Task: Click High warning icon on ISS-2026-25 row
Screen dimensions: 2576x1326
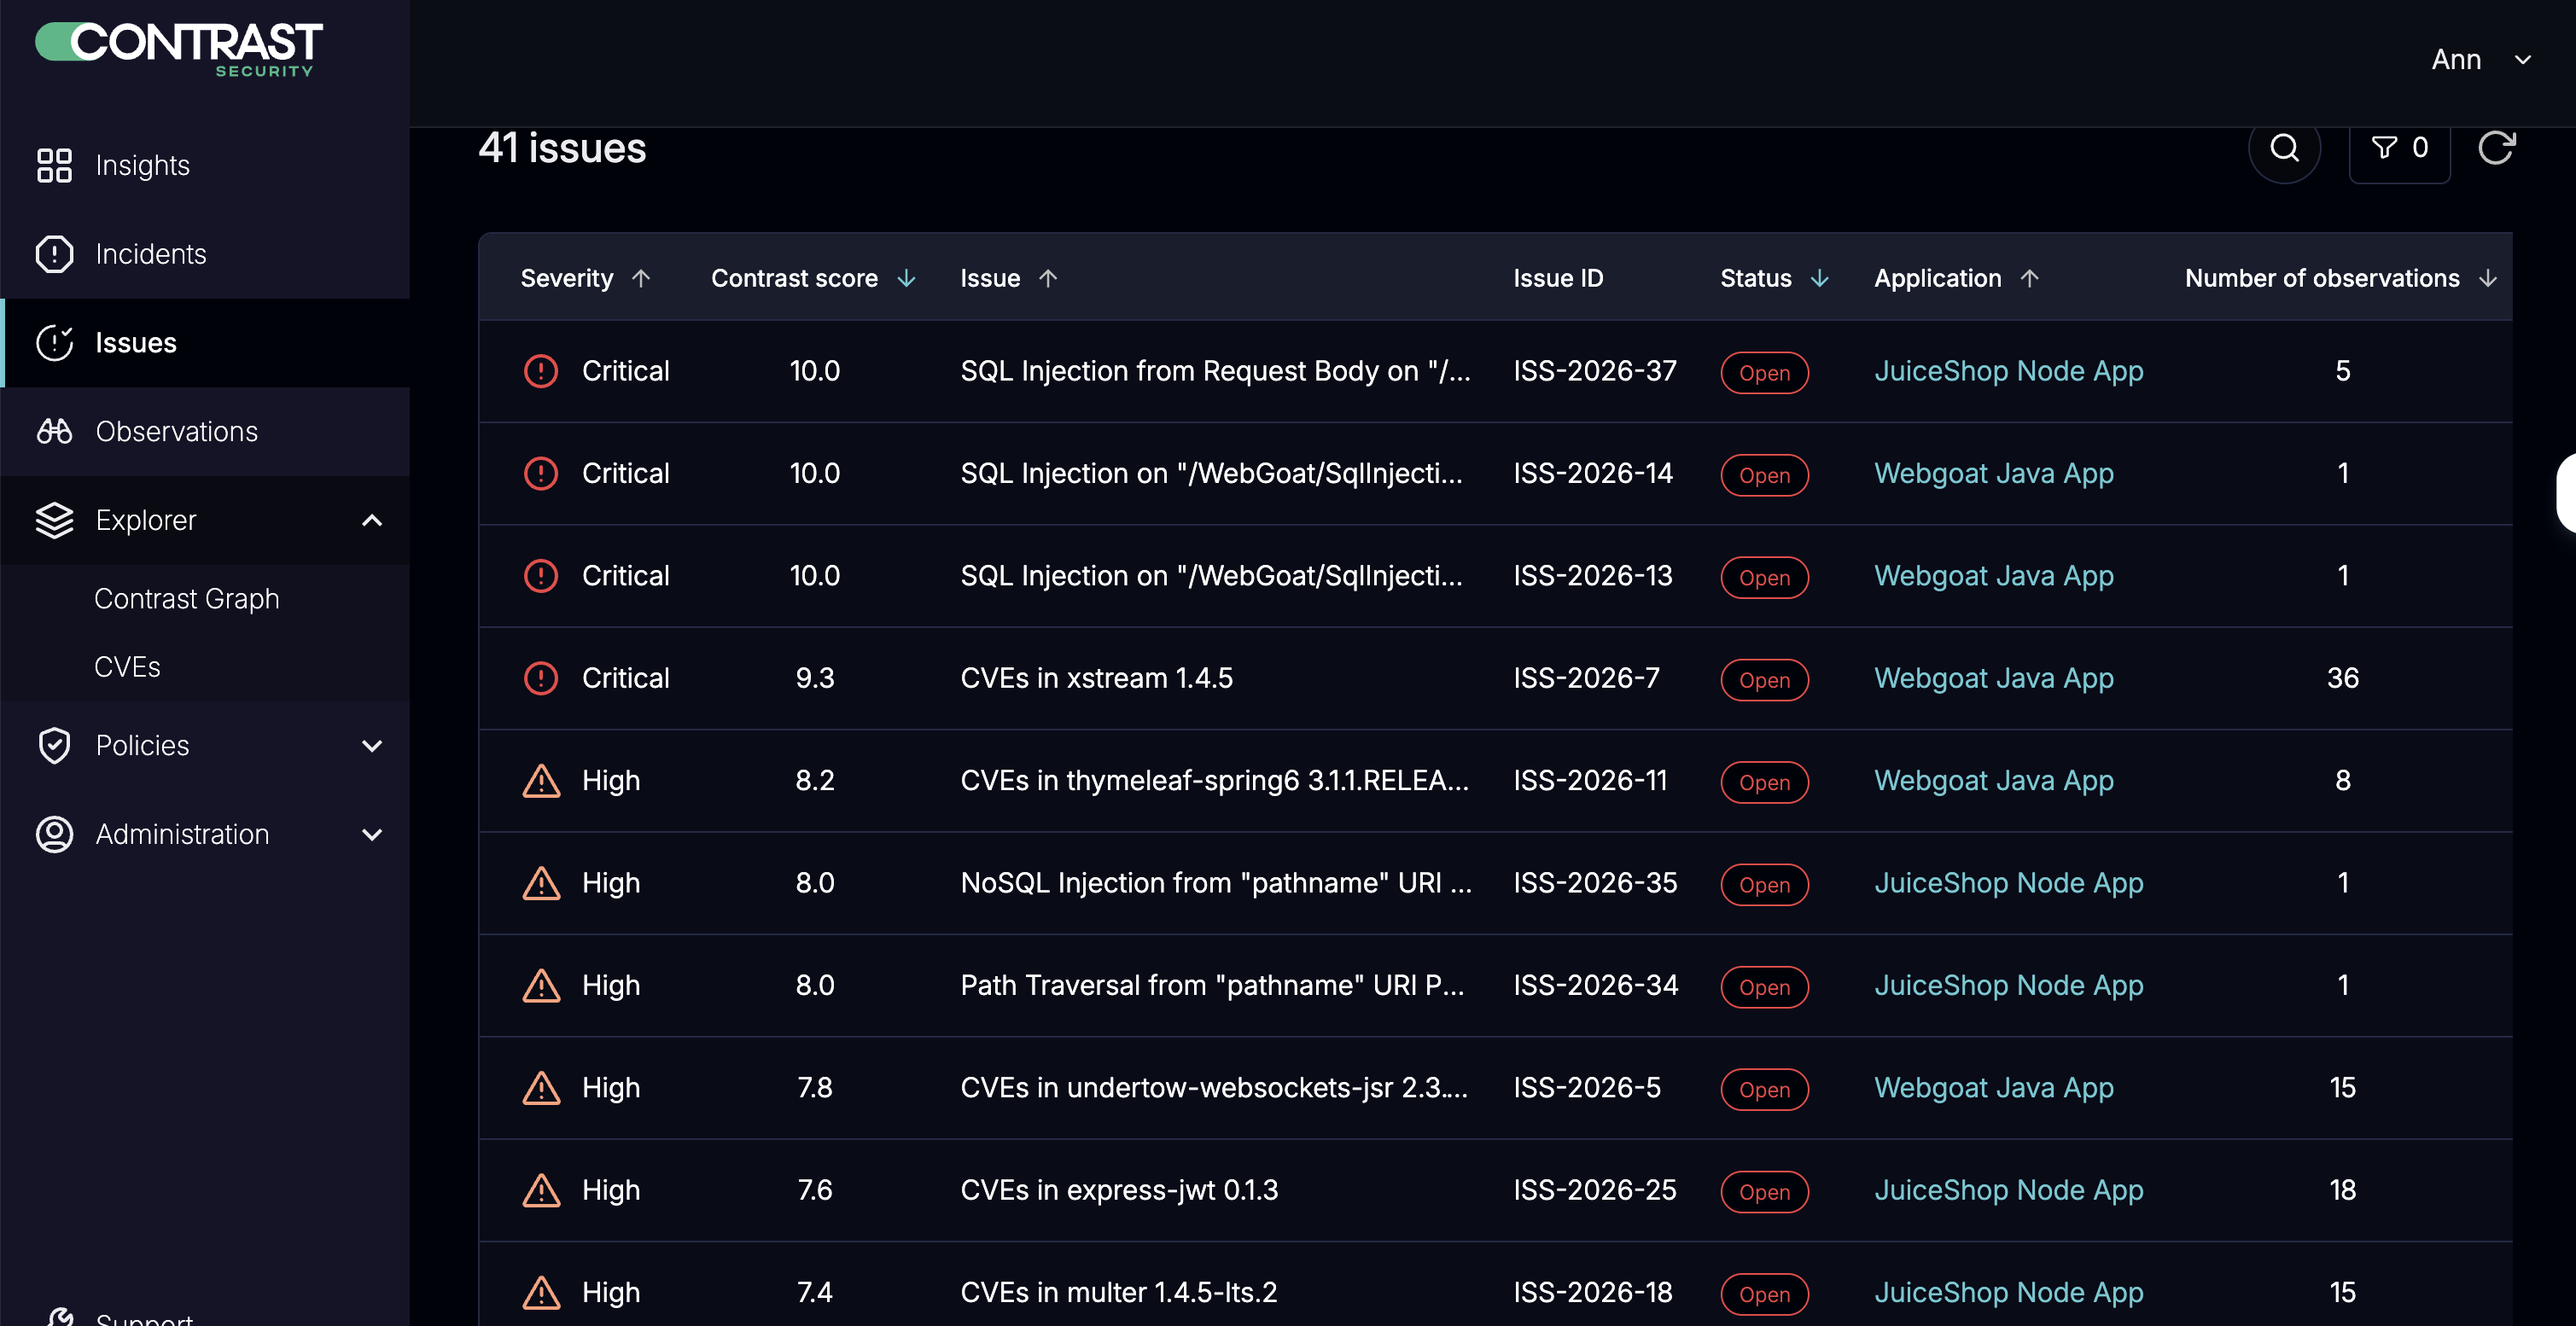Action: click(541, 1190)
